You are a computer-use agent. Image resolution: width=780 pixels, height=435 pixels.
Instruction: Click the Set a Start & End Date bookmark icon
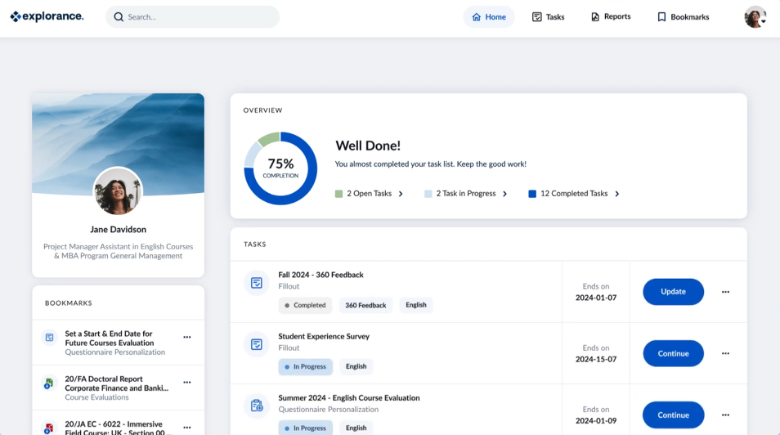pyautogui.click(x=49, y=337)
